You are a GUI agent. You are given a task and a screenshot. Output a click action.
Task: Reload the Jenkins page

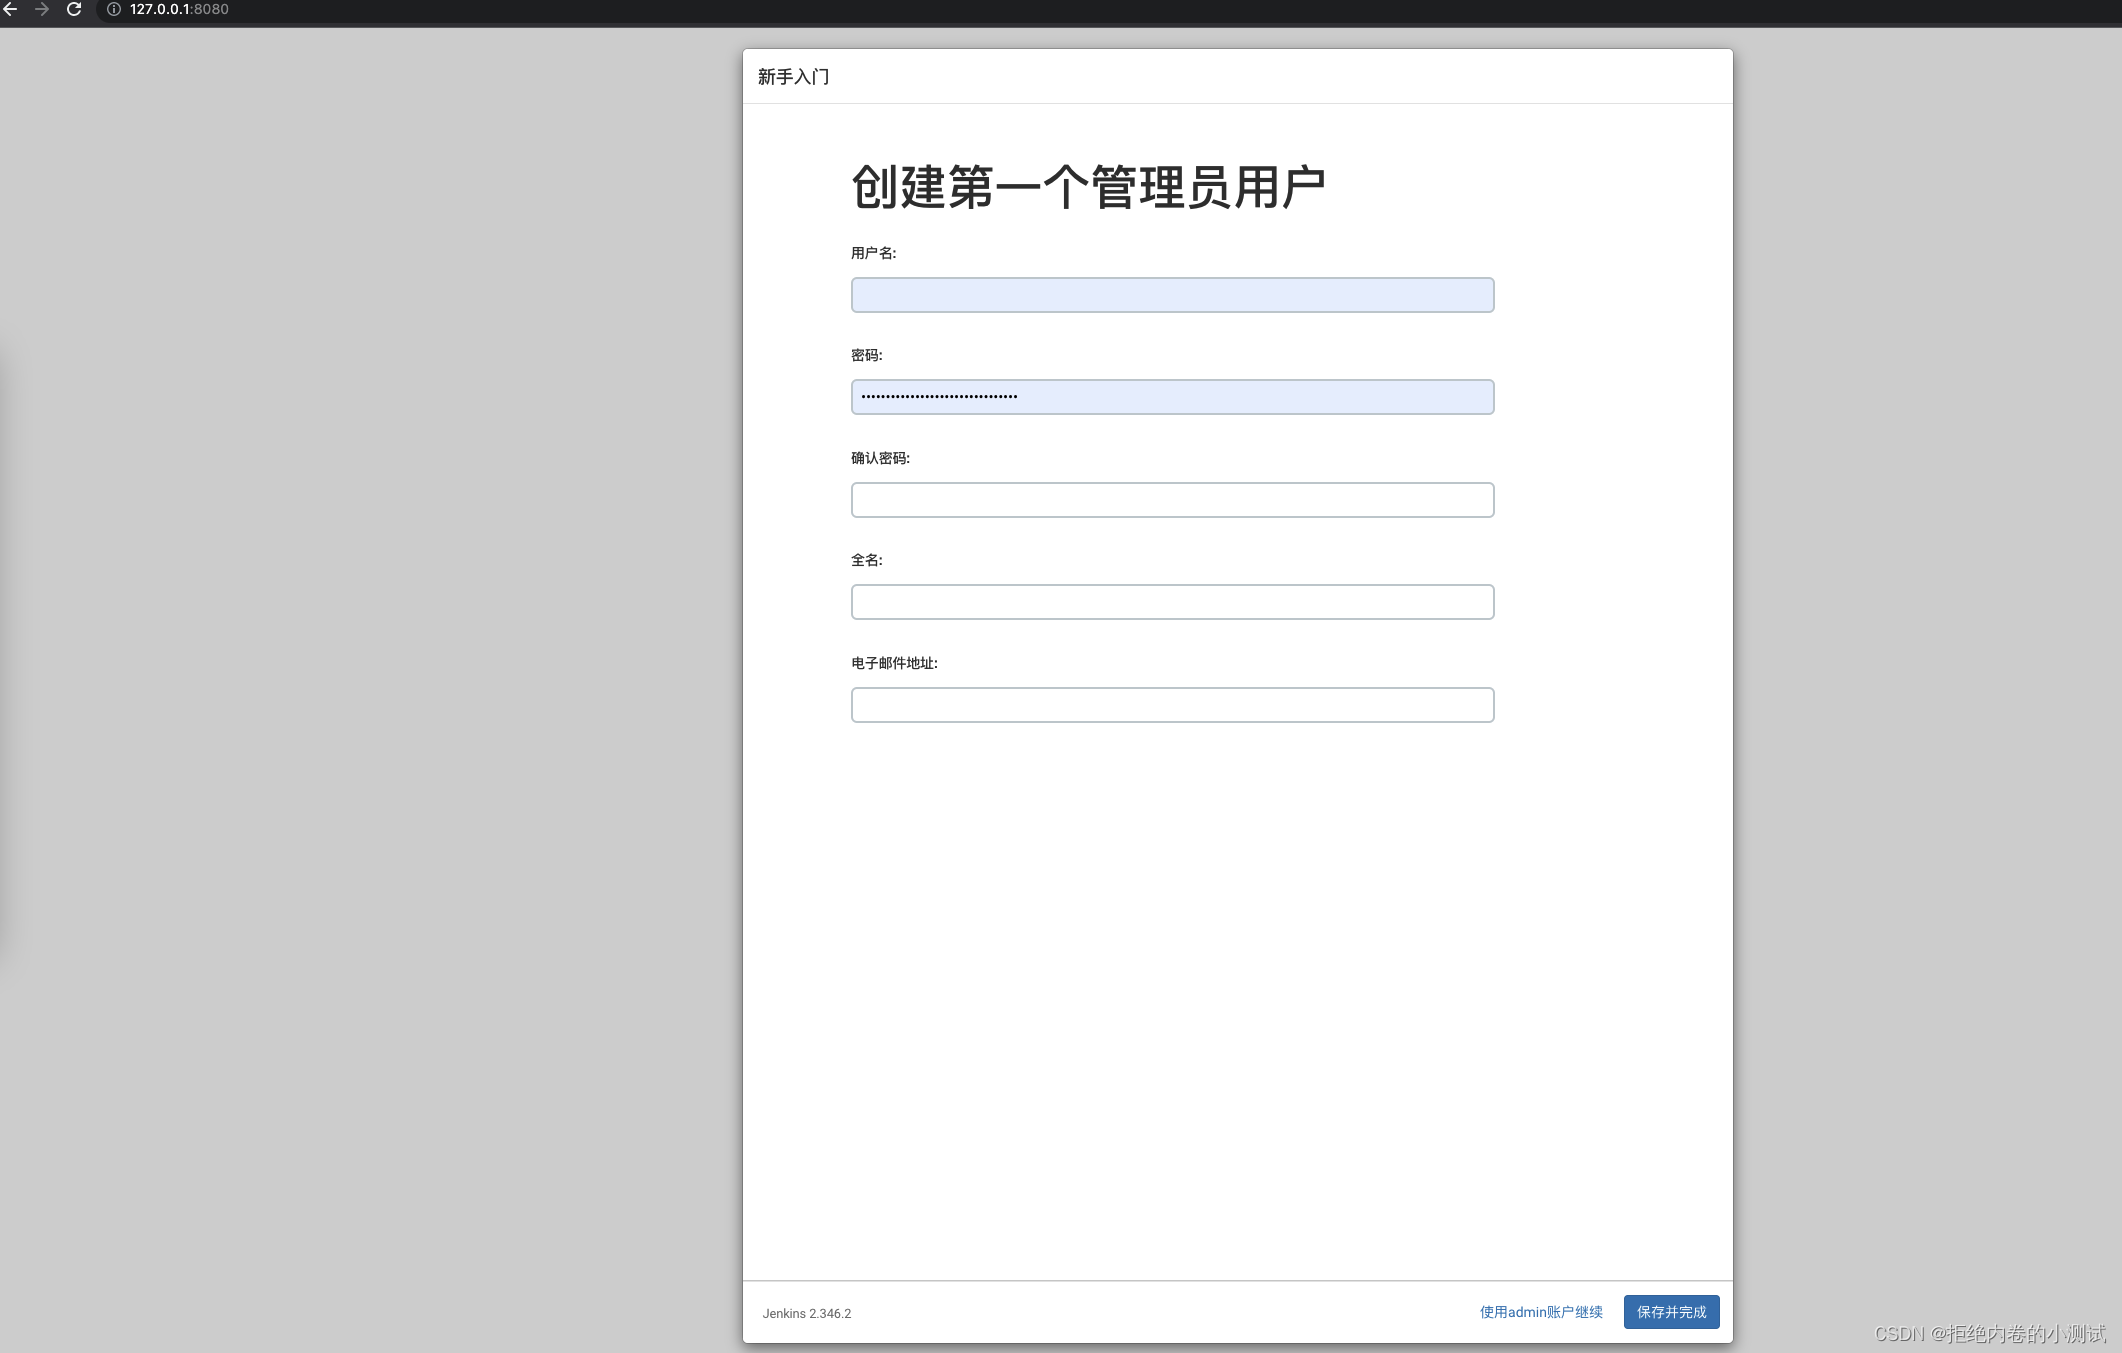point(74,9)
